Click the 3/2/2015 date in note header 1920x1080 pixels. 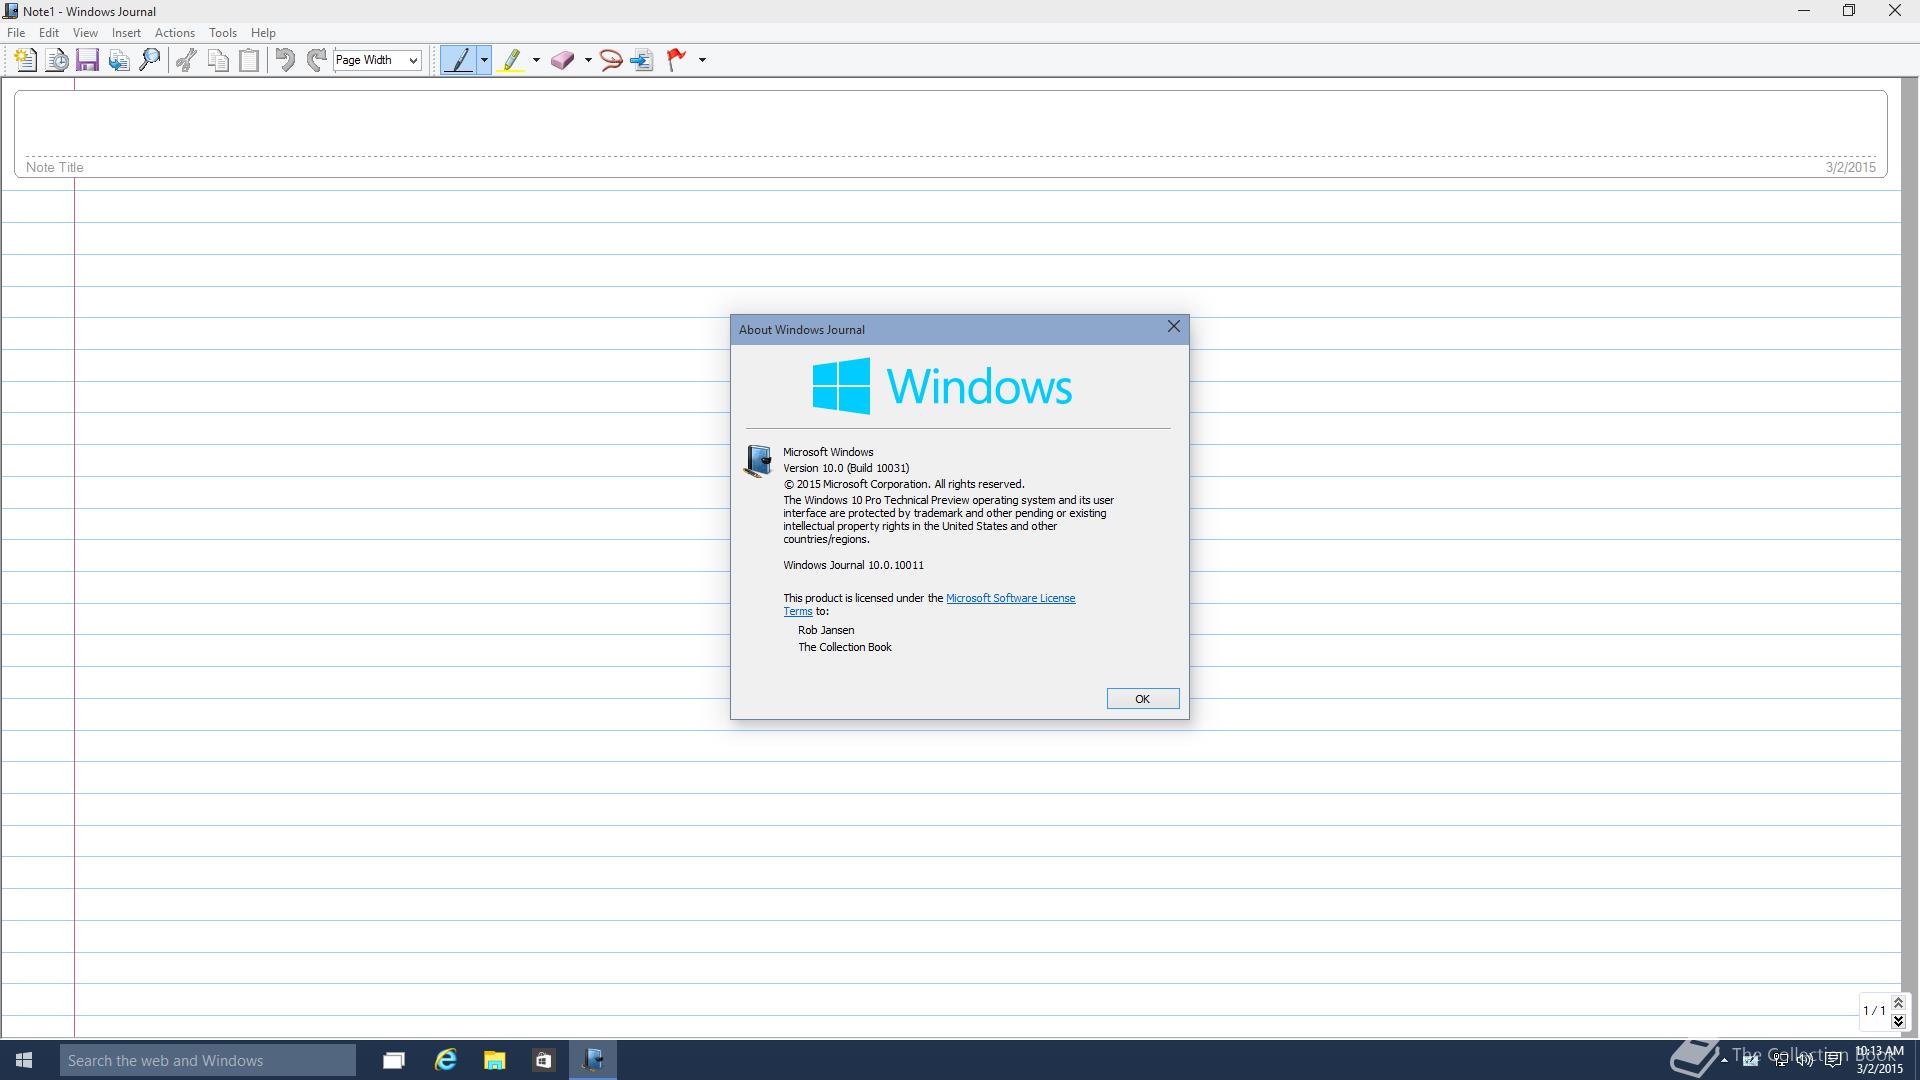coord(1850,167)
